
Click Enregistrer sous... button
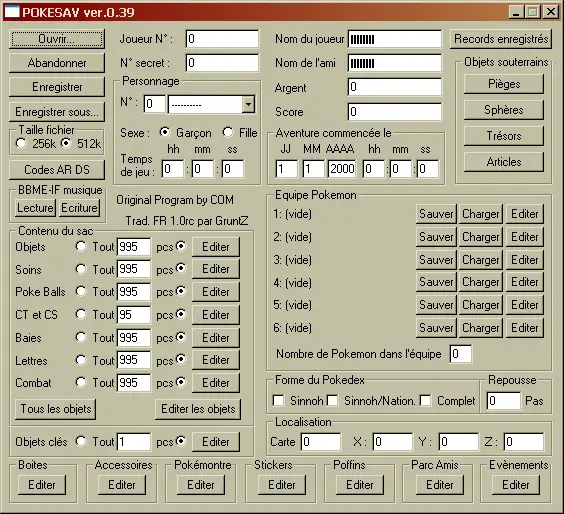click(57, 112)
